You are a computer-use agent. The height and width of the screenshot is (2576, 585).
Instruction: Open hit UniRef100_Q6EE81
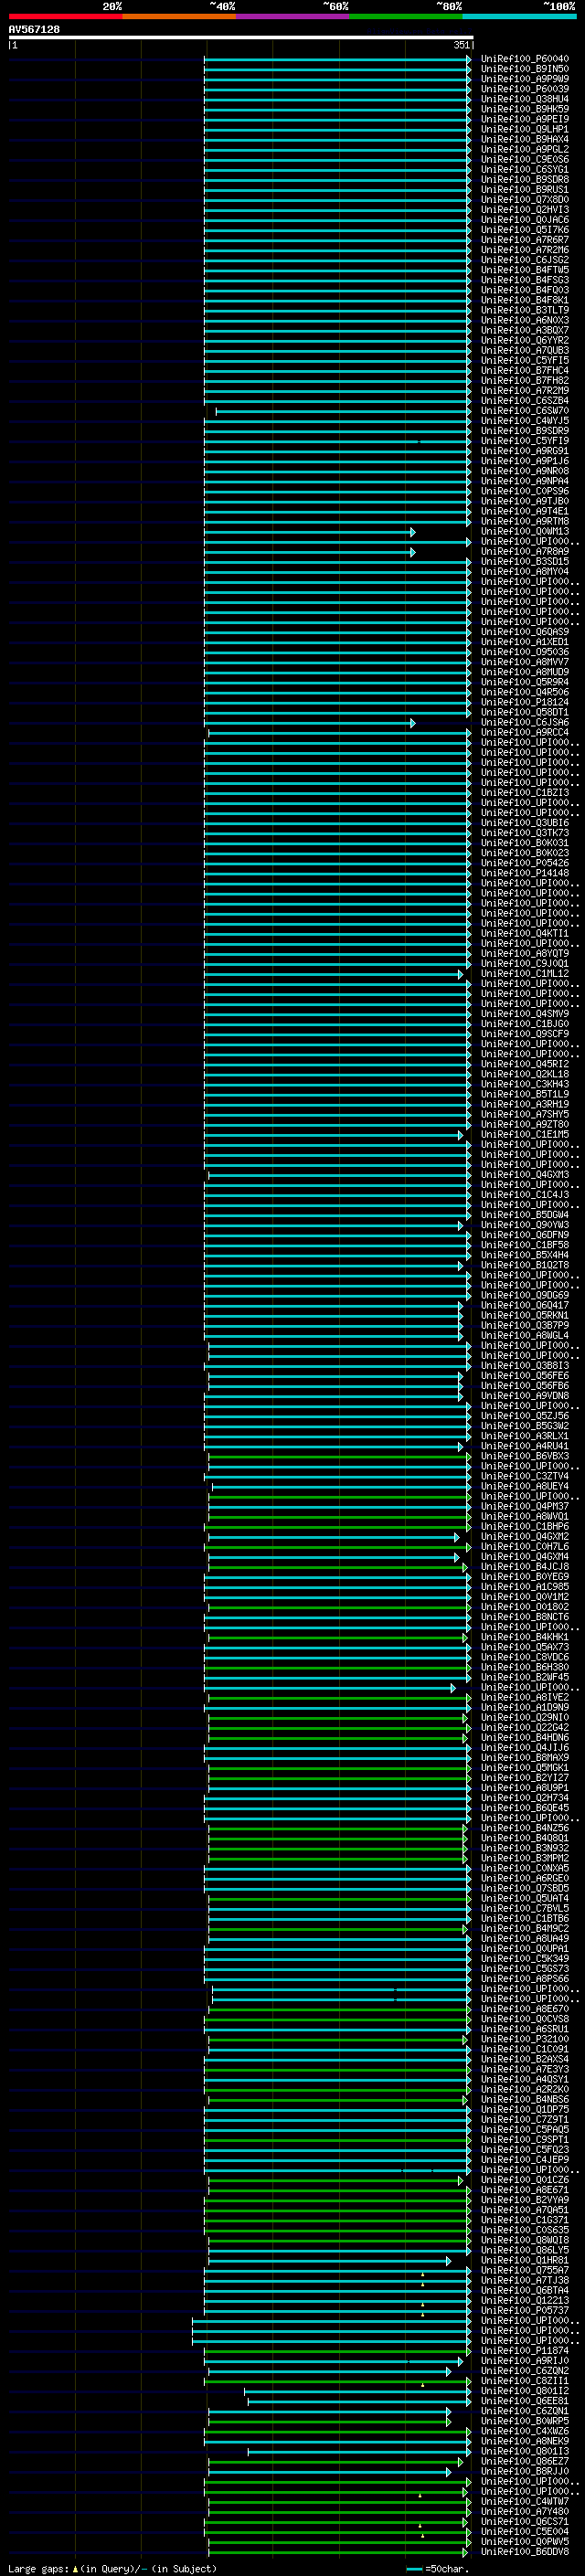click(x=524, y=2401)
